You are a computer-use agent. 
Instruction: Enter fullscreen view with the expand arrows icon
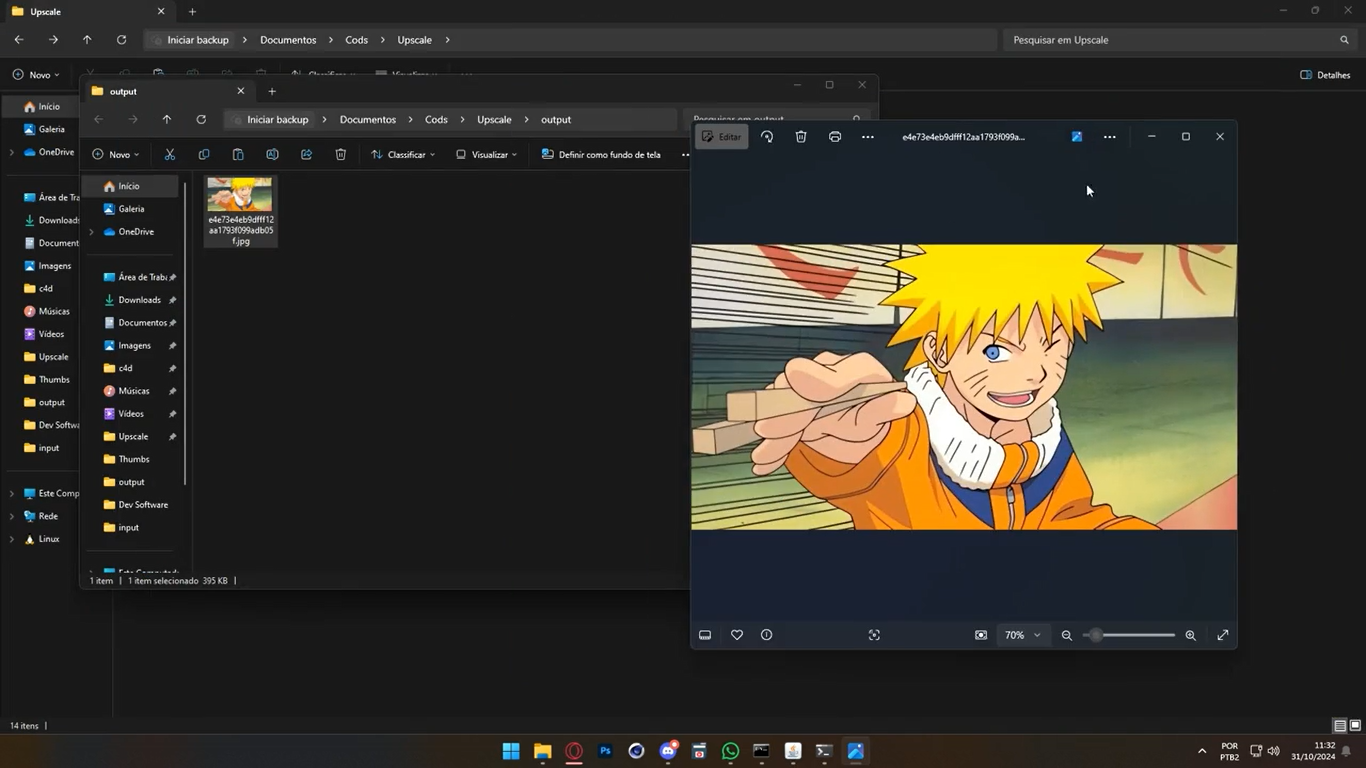point(1223,635)
